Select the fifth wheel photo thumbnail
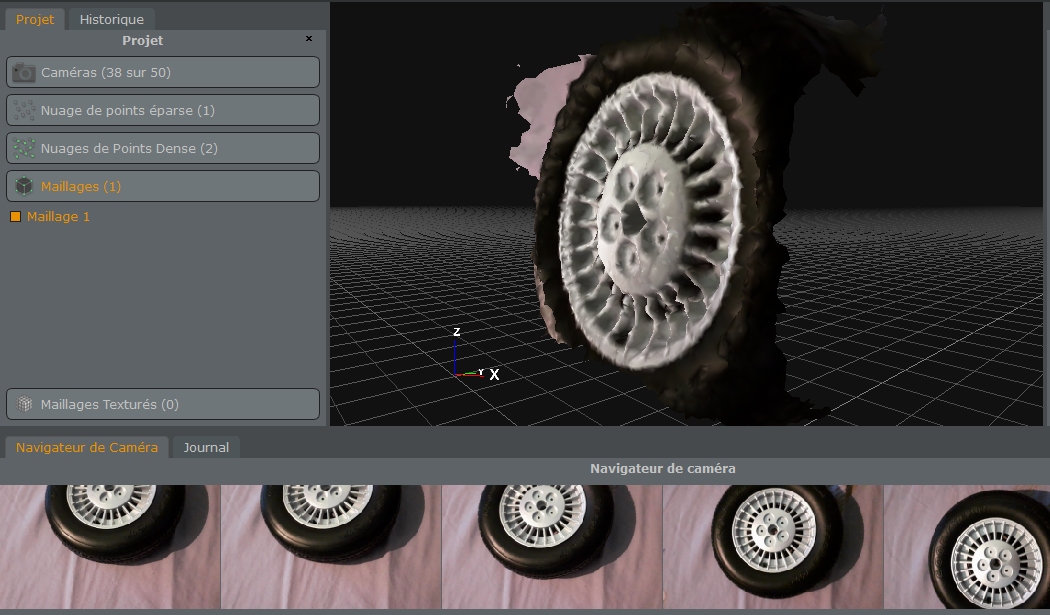This screenshot has width=1050, height=615. [967, 547]
